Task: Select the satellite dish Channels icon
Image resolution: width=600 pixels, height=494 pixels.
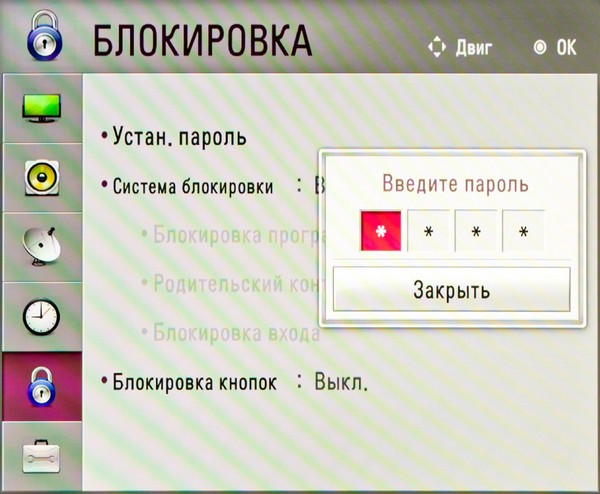Action: 40,247
